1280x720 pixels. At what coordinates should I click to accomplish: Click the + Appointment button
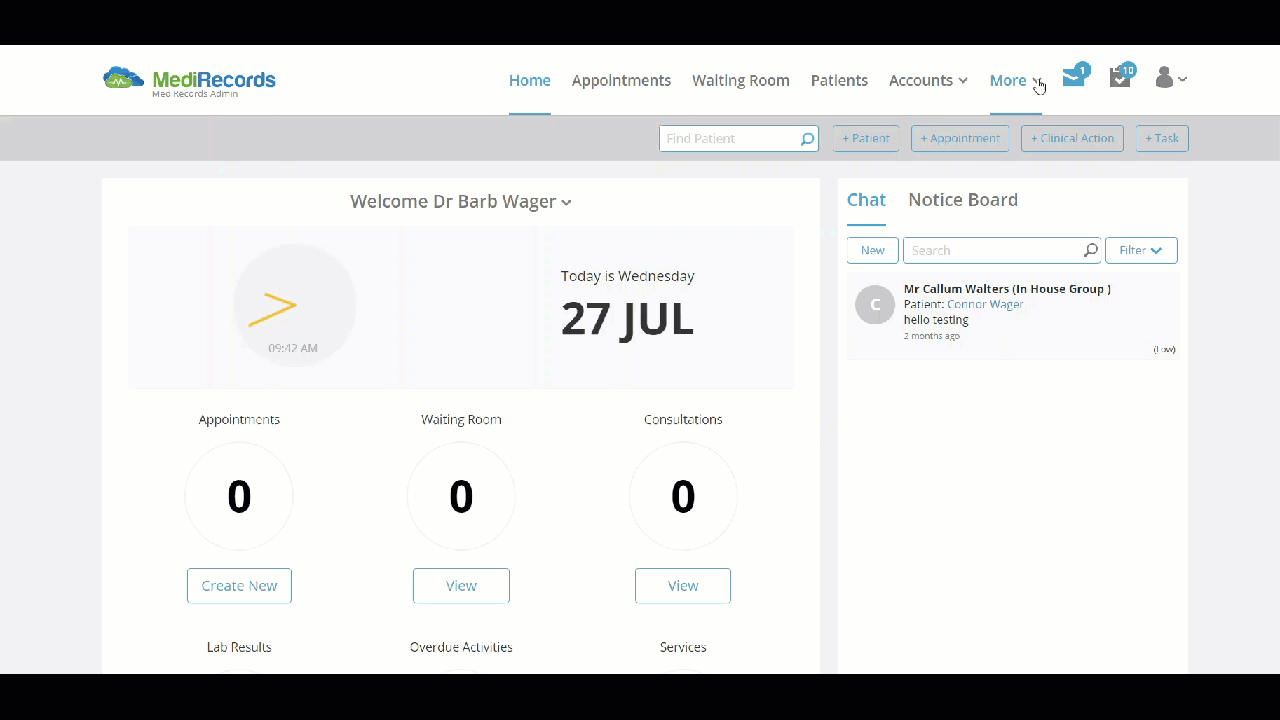pyautogui.click(x=960, y=138)
